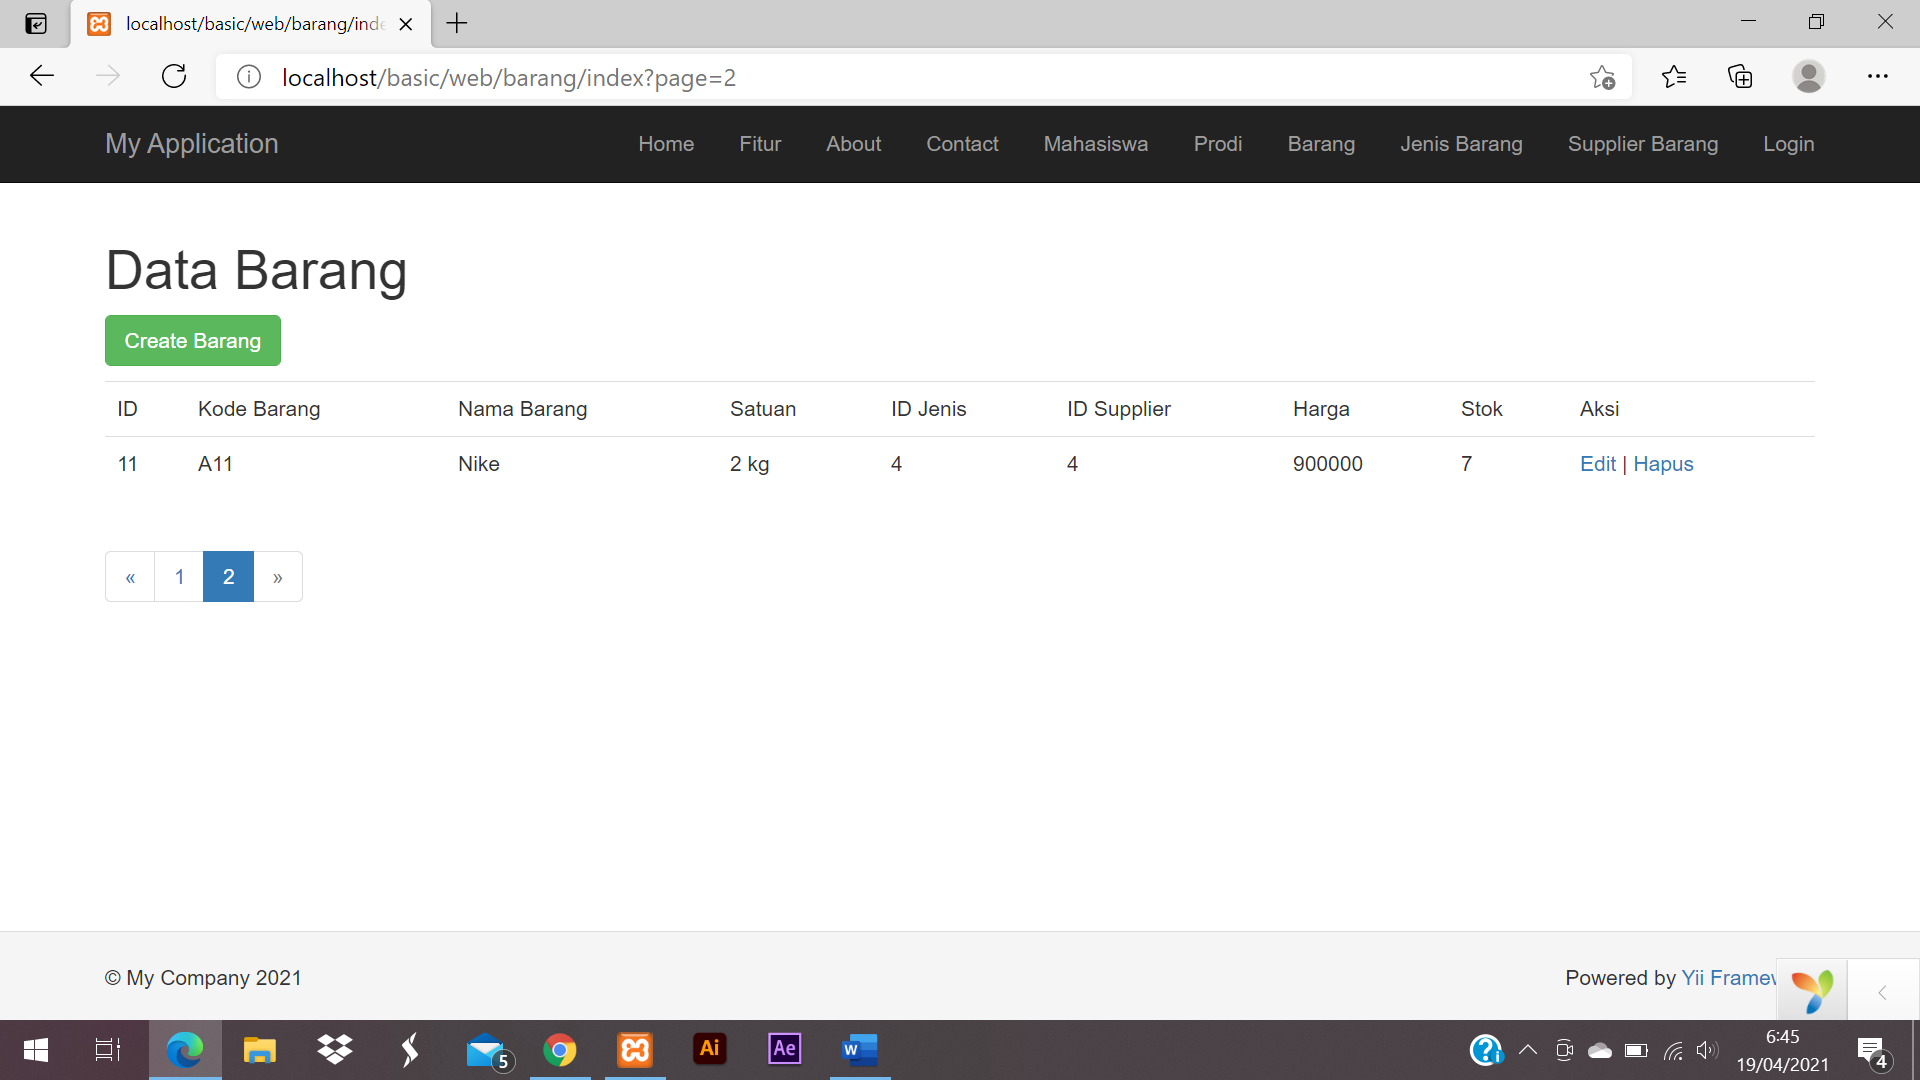Expand the Yii debug toolbar arrow
Screen dimensions: 1920x1080
click(x=1882, y=992)
